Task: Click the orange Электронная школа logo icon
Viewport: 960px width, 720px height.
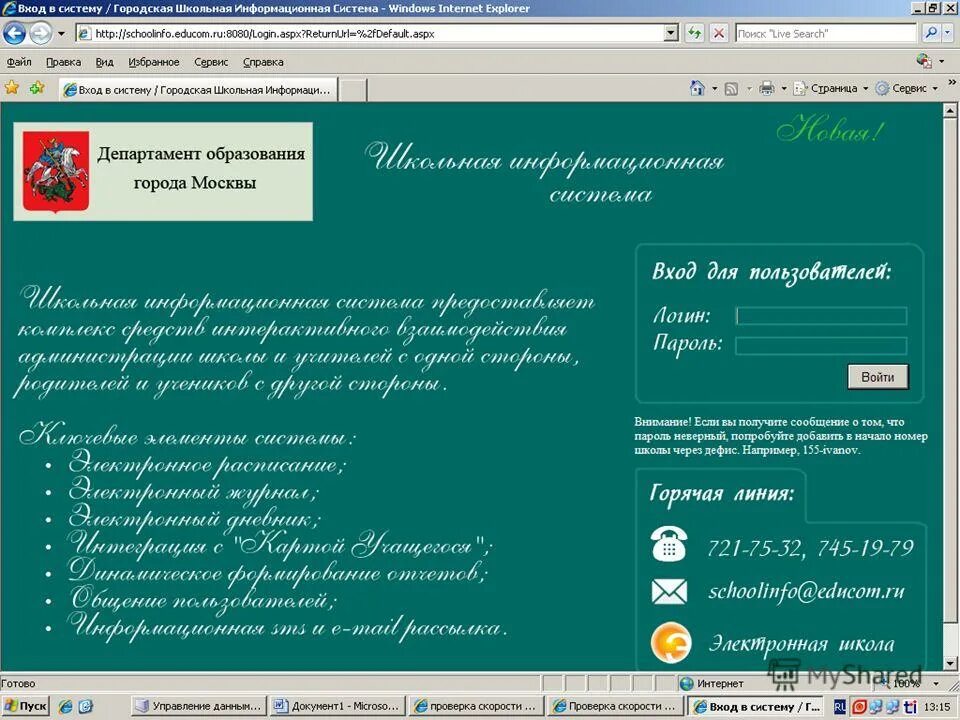Action: coord(671,643)
